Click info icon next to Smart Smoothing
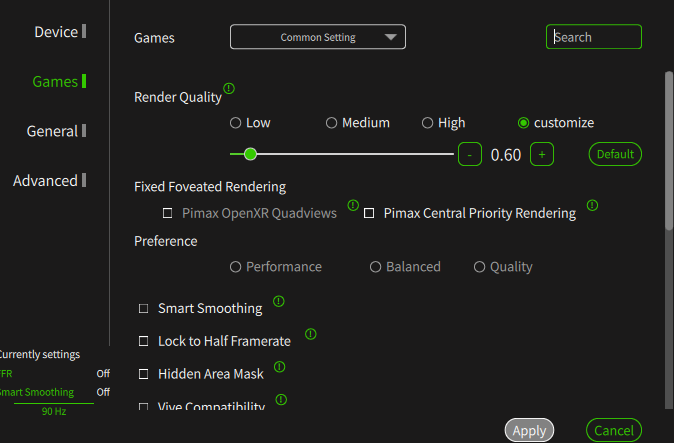This screenshot has width=674, height=443. (x=279, y=301)
